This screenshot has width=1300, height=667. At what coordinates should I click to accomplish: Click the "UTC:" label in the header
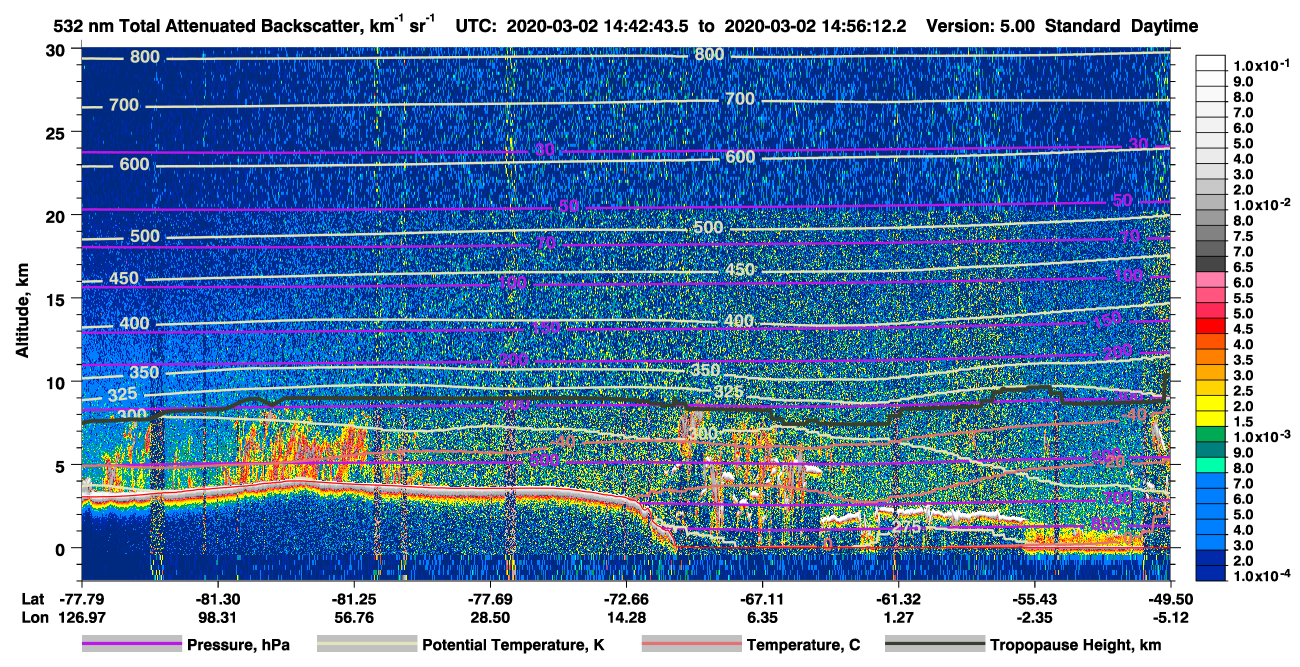[476, 26]
